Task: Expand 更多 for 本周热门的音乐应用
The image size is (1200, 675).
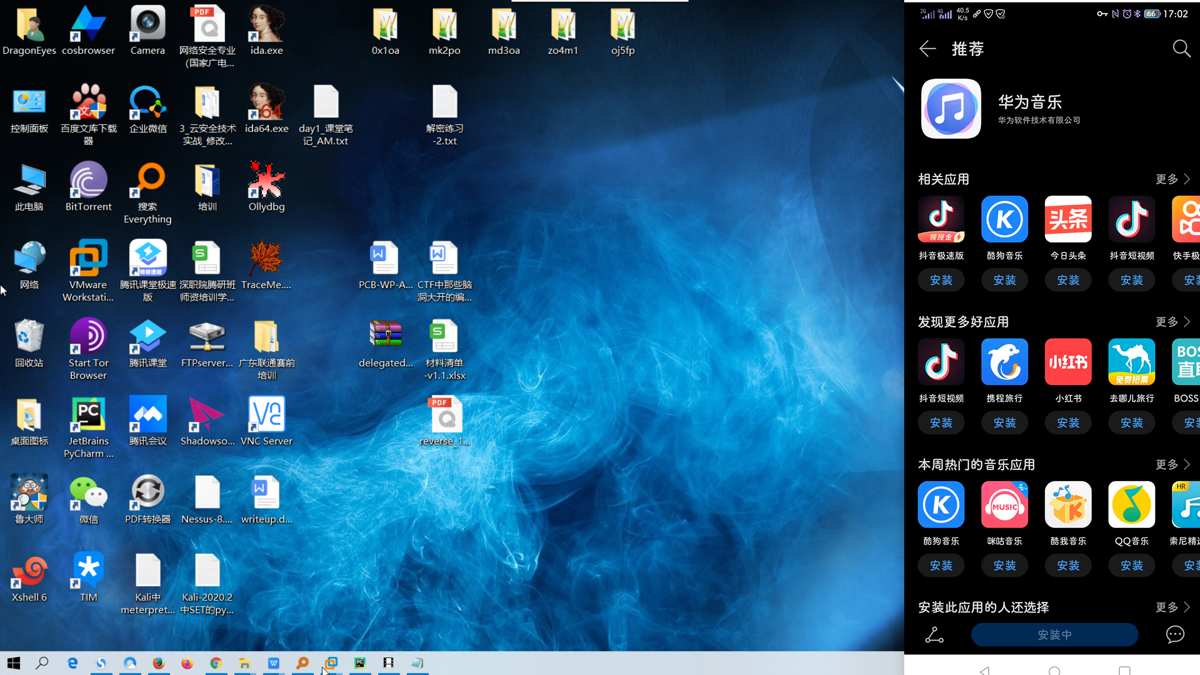Action: [x=1173, y=465]
